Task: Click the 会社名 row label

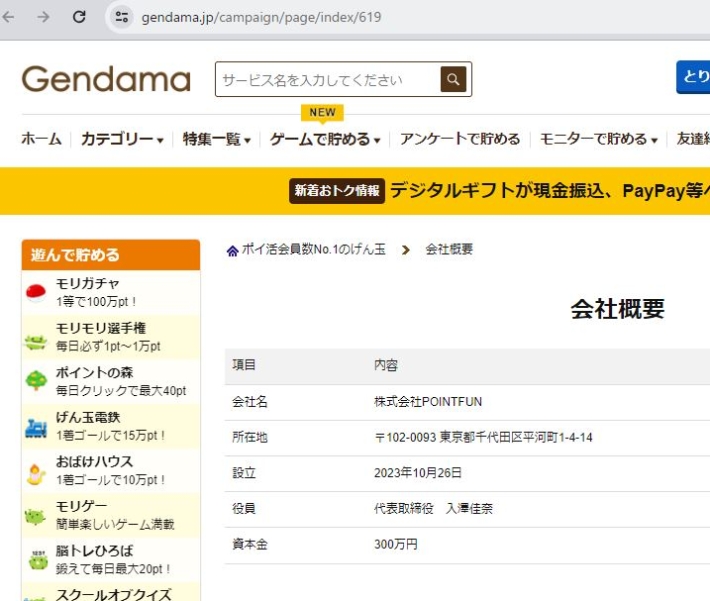Action: [x=249, y=402]
